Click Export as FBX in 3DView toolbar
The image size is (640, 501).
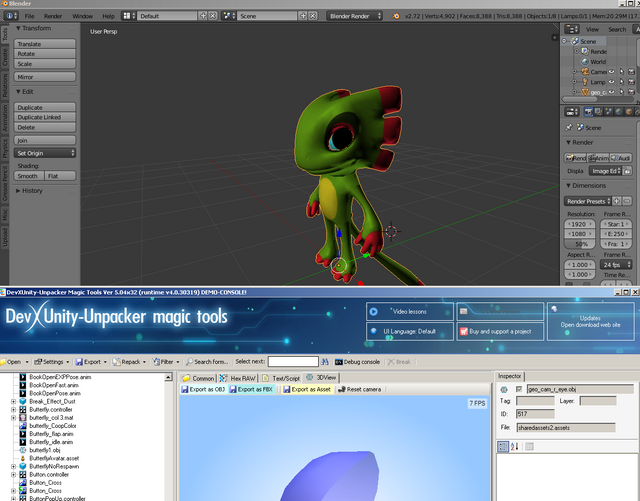pos(251,390)
